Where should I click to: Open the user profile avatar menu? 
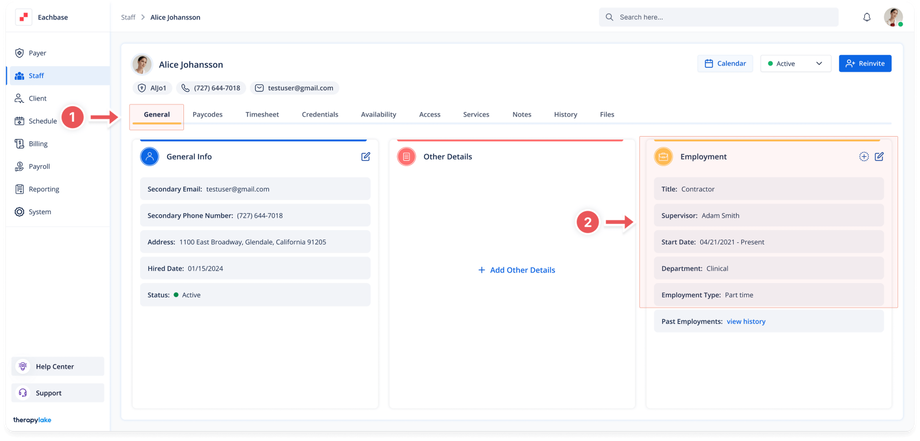pos(893,17)
